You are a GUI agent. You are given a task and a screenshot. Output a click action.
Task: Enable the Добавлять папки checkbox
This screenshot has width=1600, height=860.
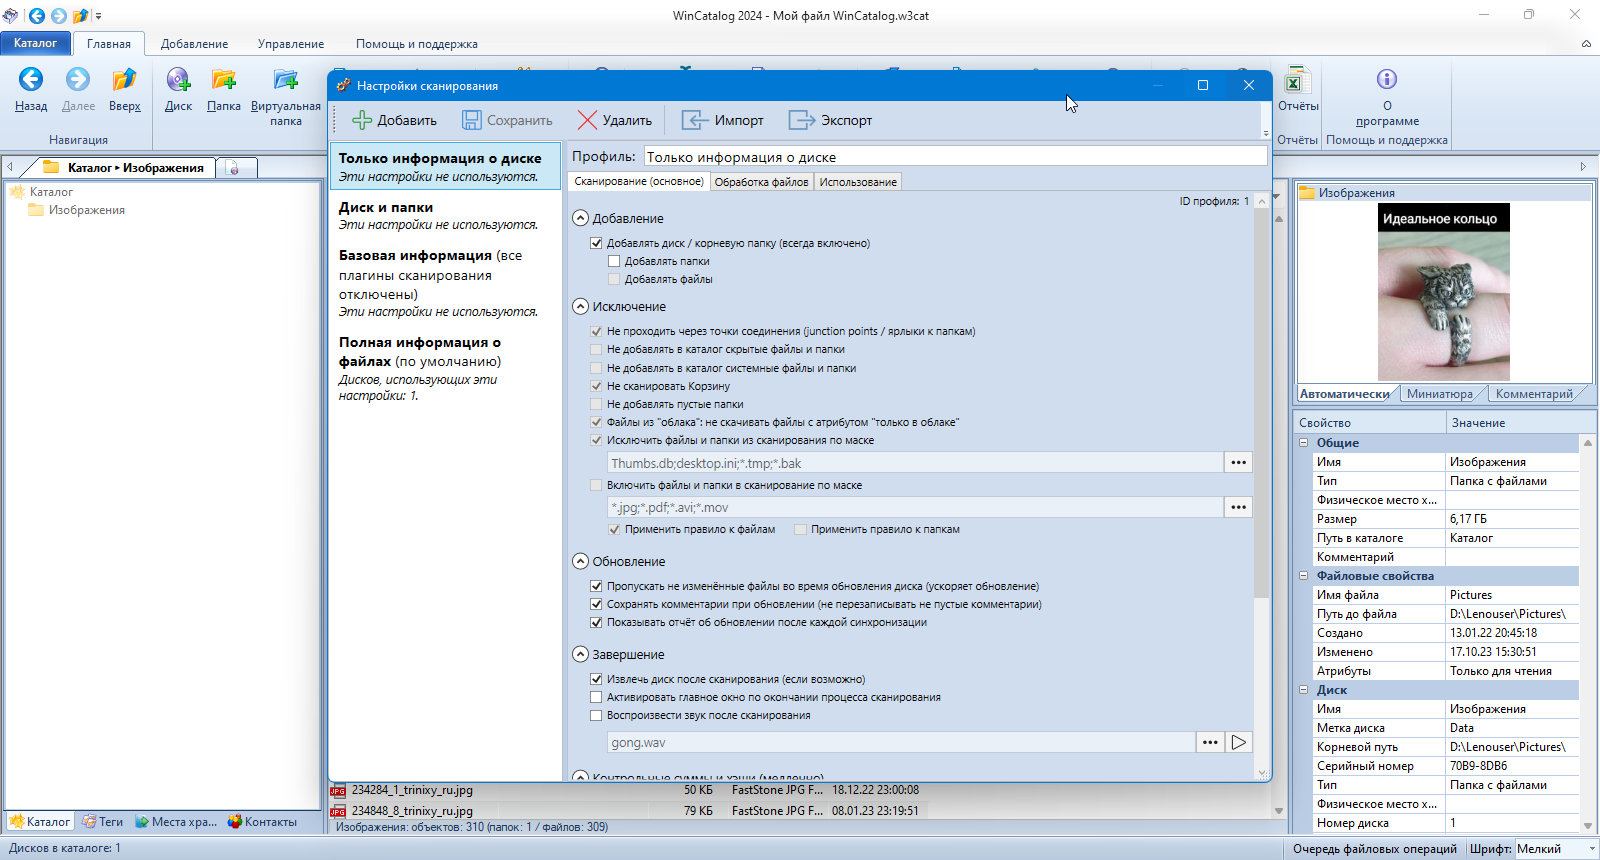[x=614, y=261]
